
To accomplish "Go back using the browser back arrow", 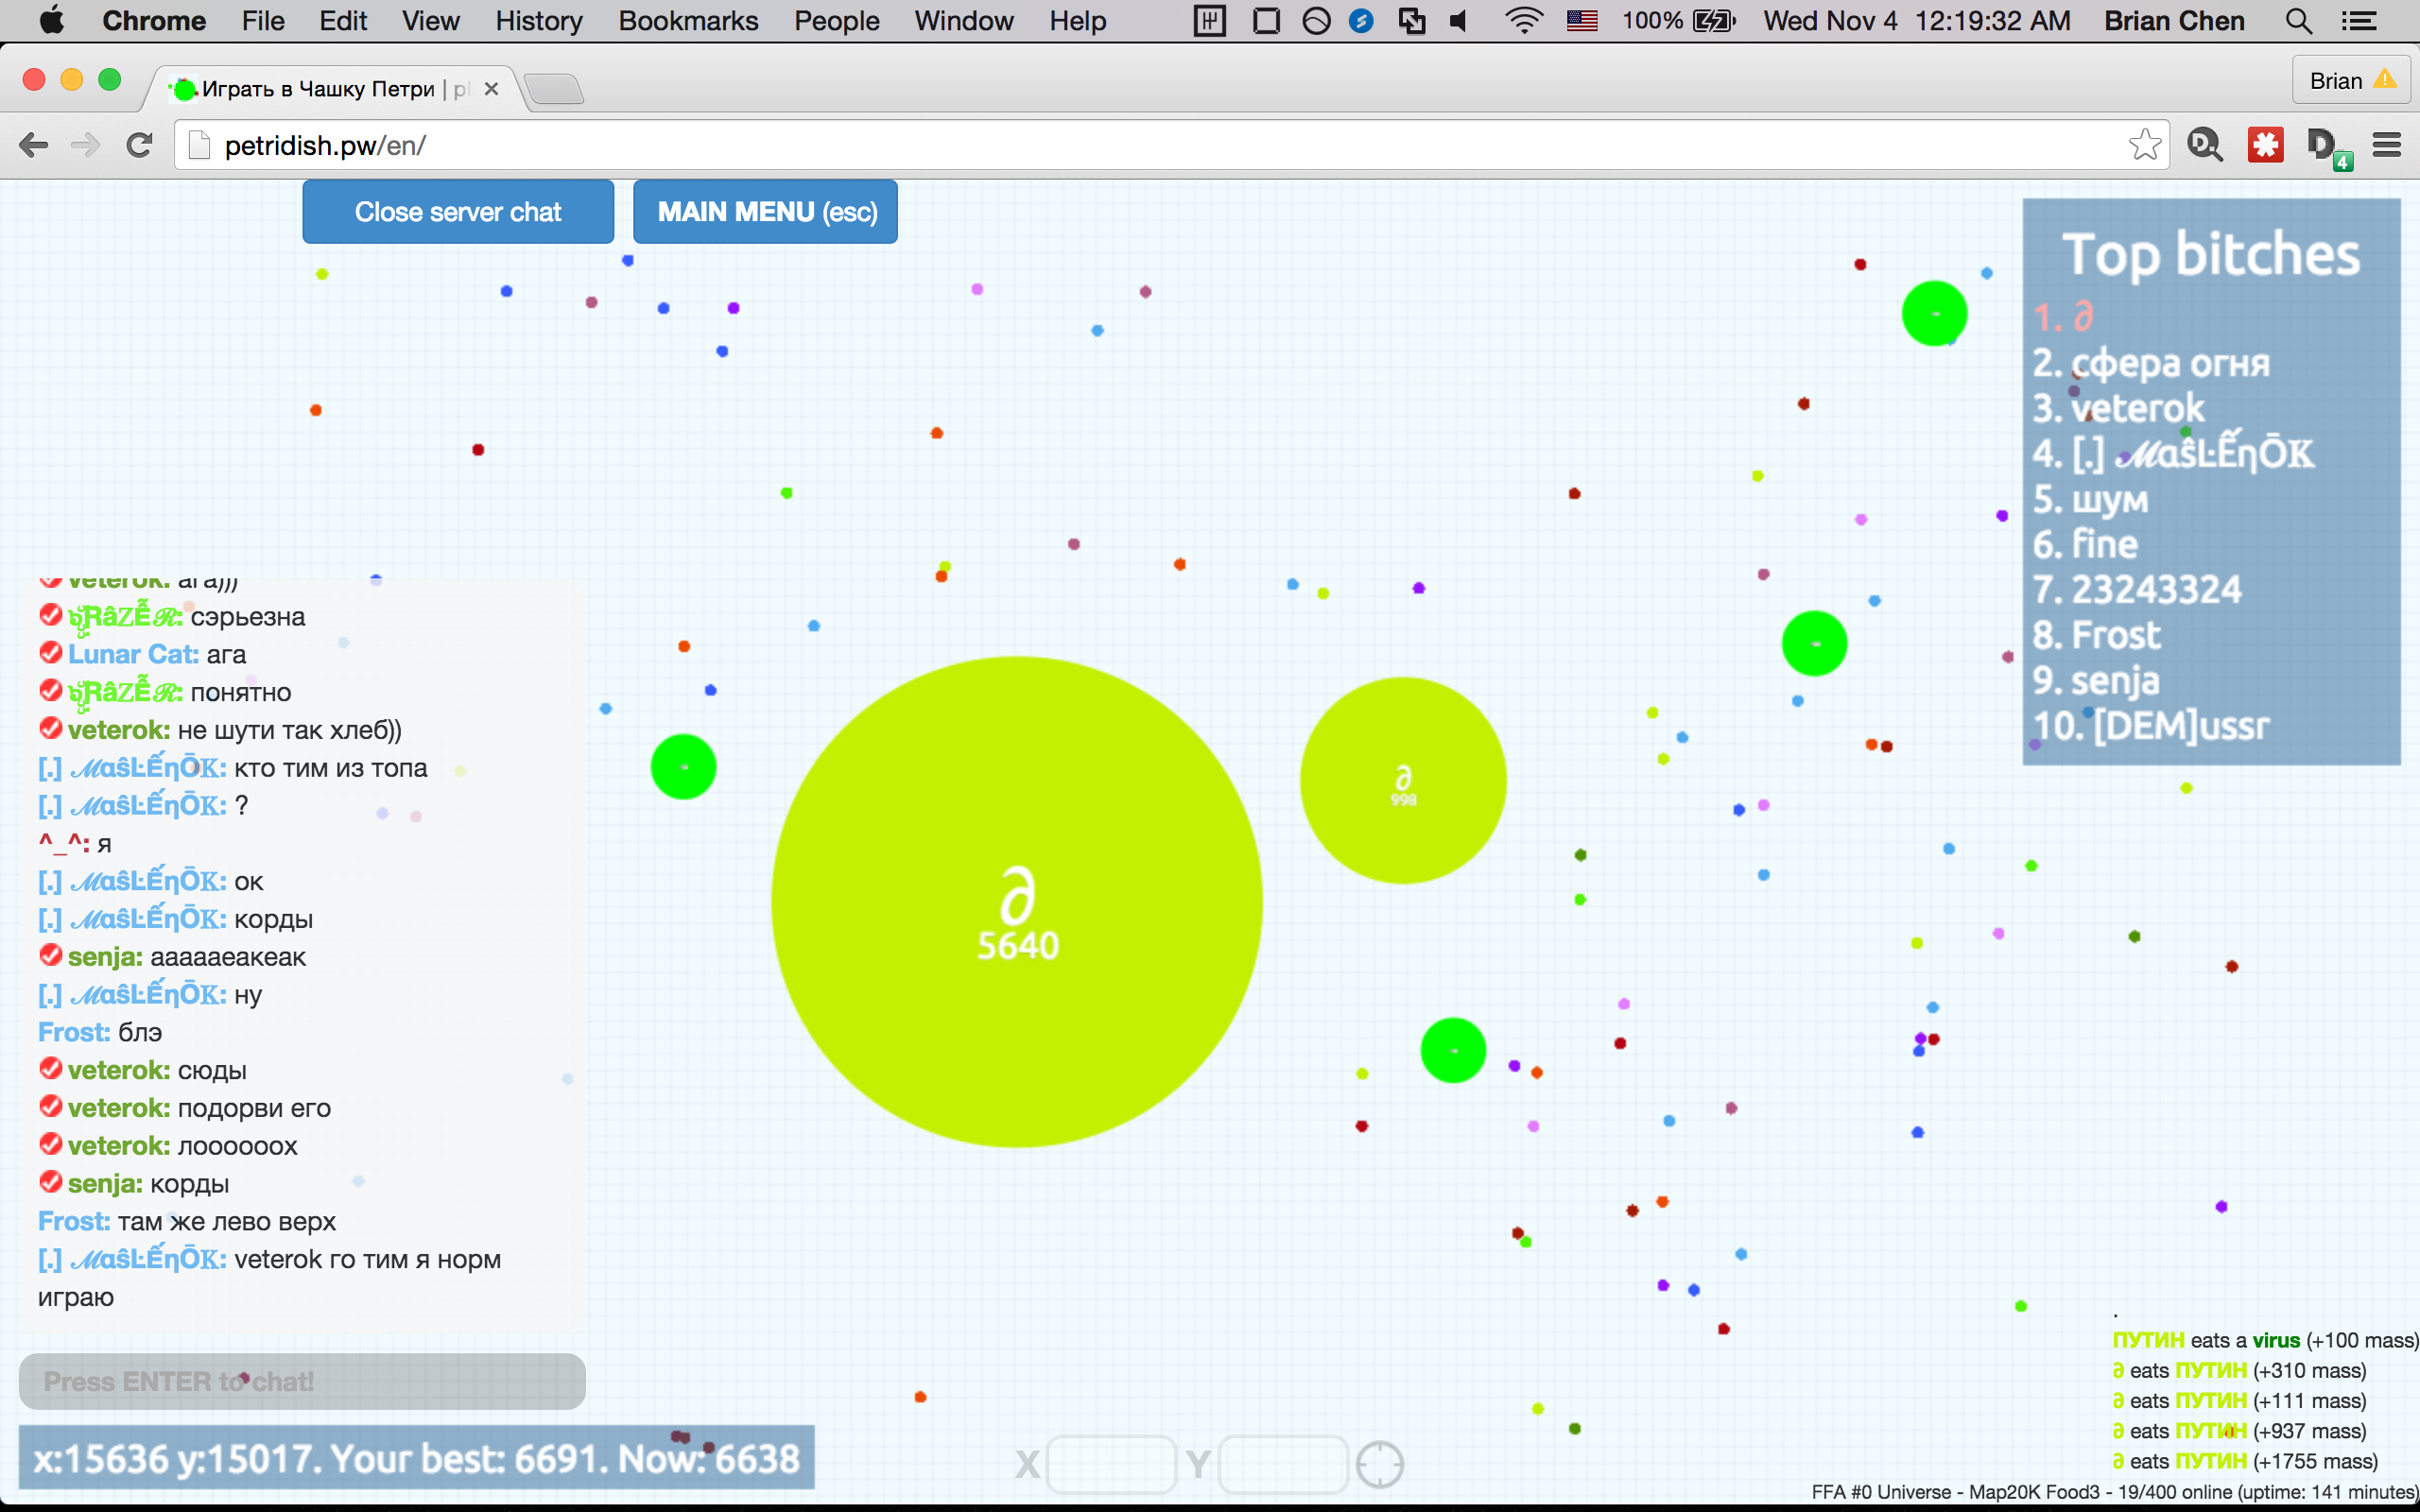I will click(34, 146).
